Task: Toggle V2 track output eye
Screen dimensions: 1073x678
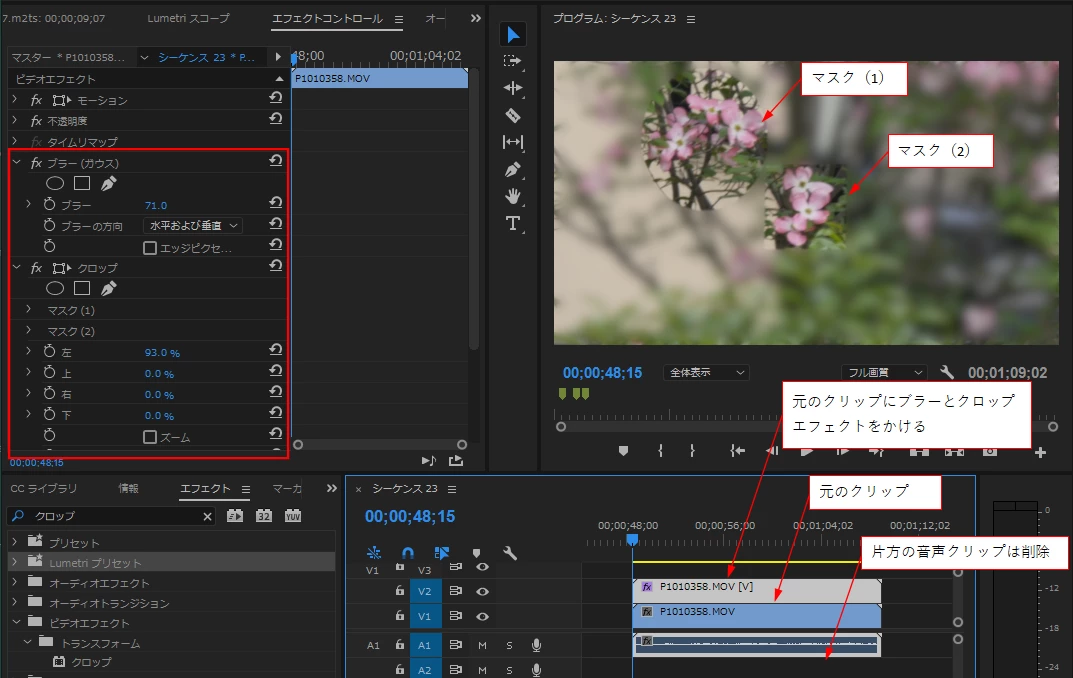Action: click(x=482, y=591)
